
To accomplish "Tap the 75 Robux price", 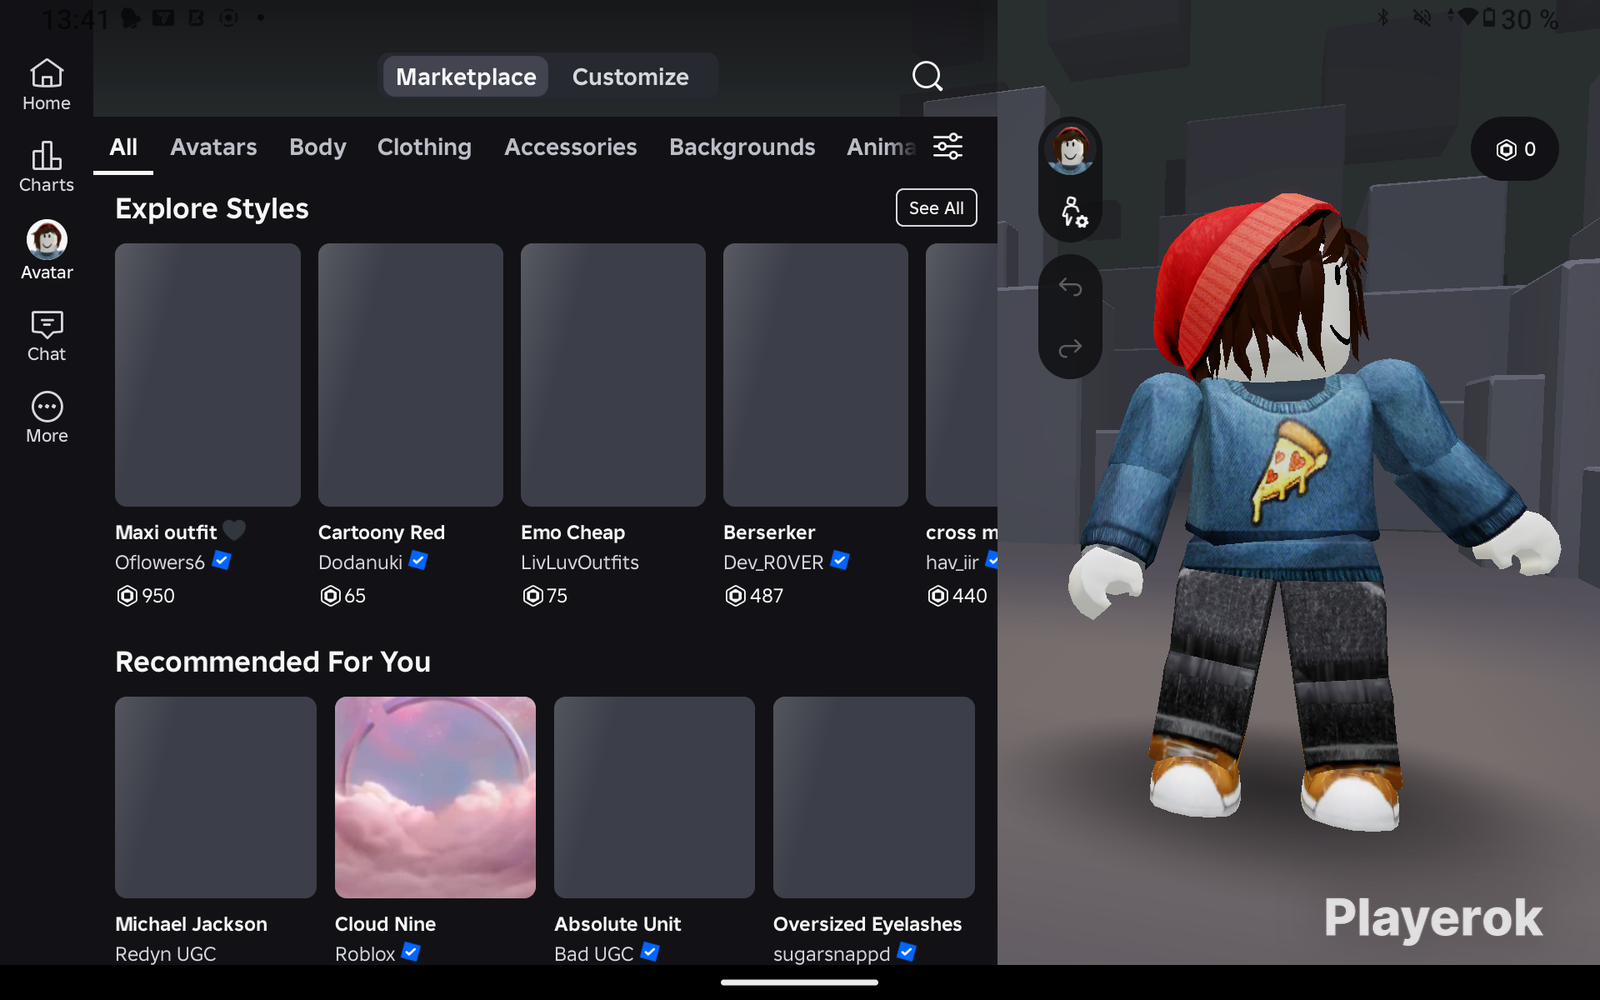I will [x=545, y=596].
